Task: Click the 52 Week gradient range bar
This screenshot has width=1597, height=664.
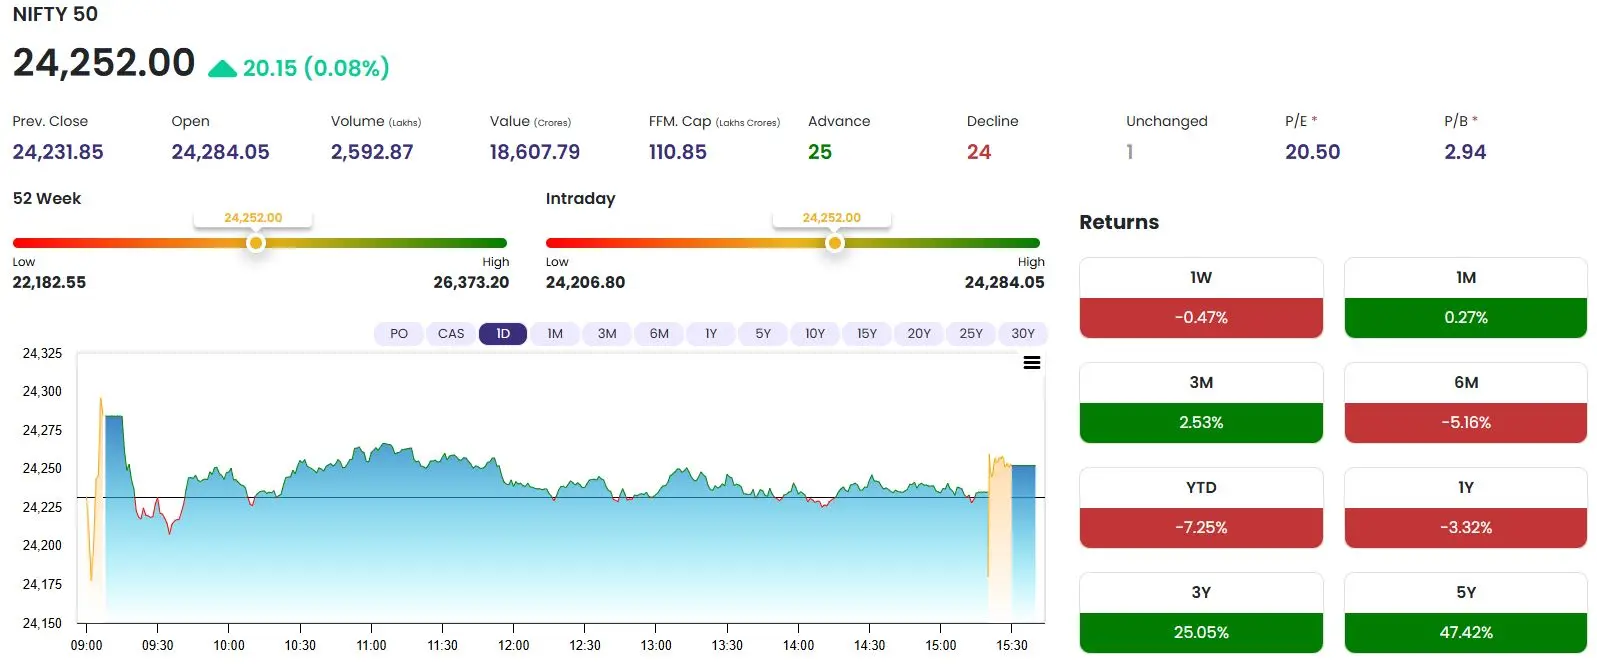Action: [x=260, y=243]
